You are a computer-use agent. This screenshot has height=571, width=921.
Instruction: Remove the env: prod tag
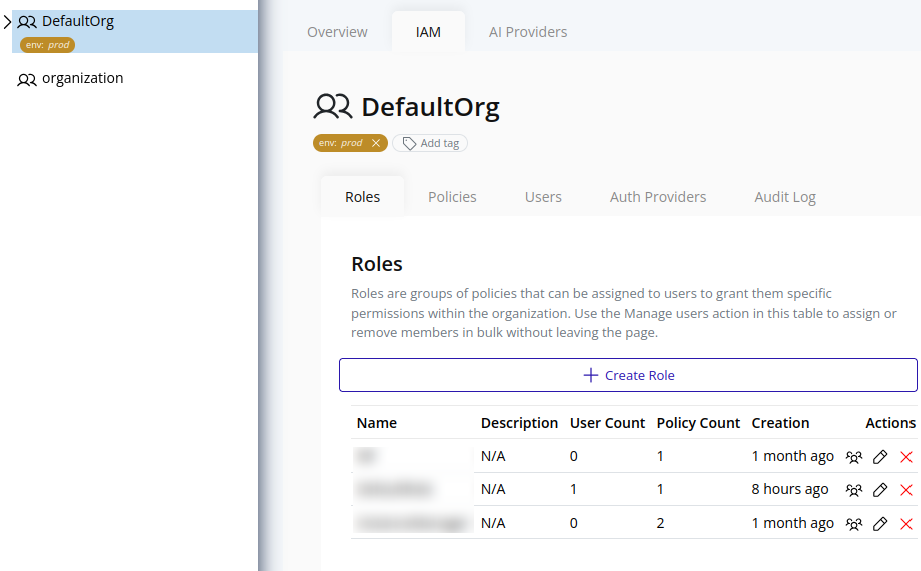point(376,143)
